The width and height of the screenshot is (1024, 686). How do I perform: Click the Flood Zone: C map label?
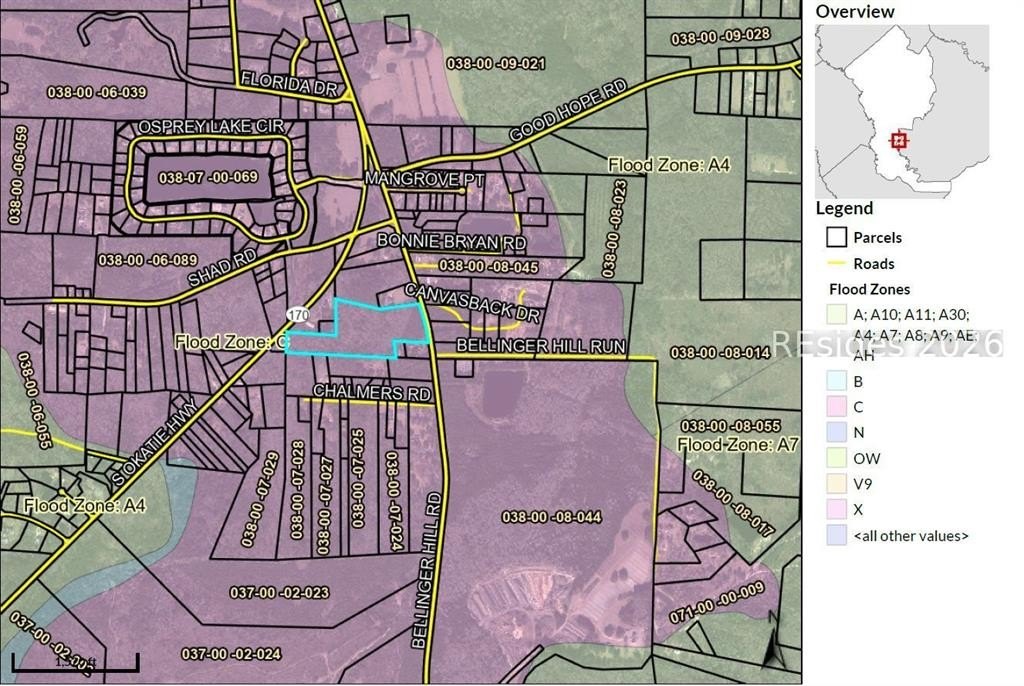[232, 342]
